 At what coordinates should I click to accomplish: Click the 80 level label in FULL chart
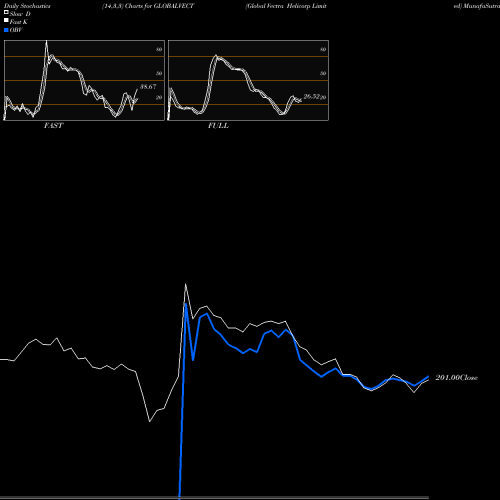pyautogui.click(x=323, y=49)
